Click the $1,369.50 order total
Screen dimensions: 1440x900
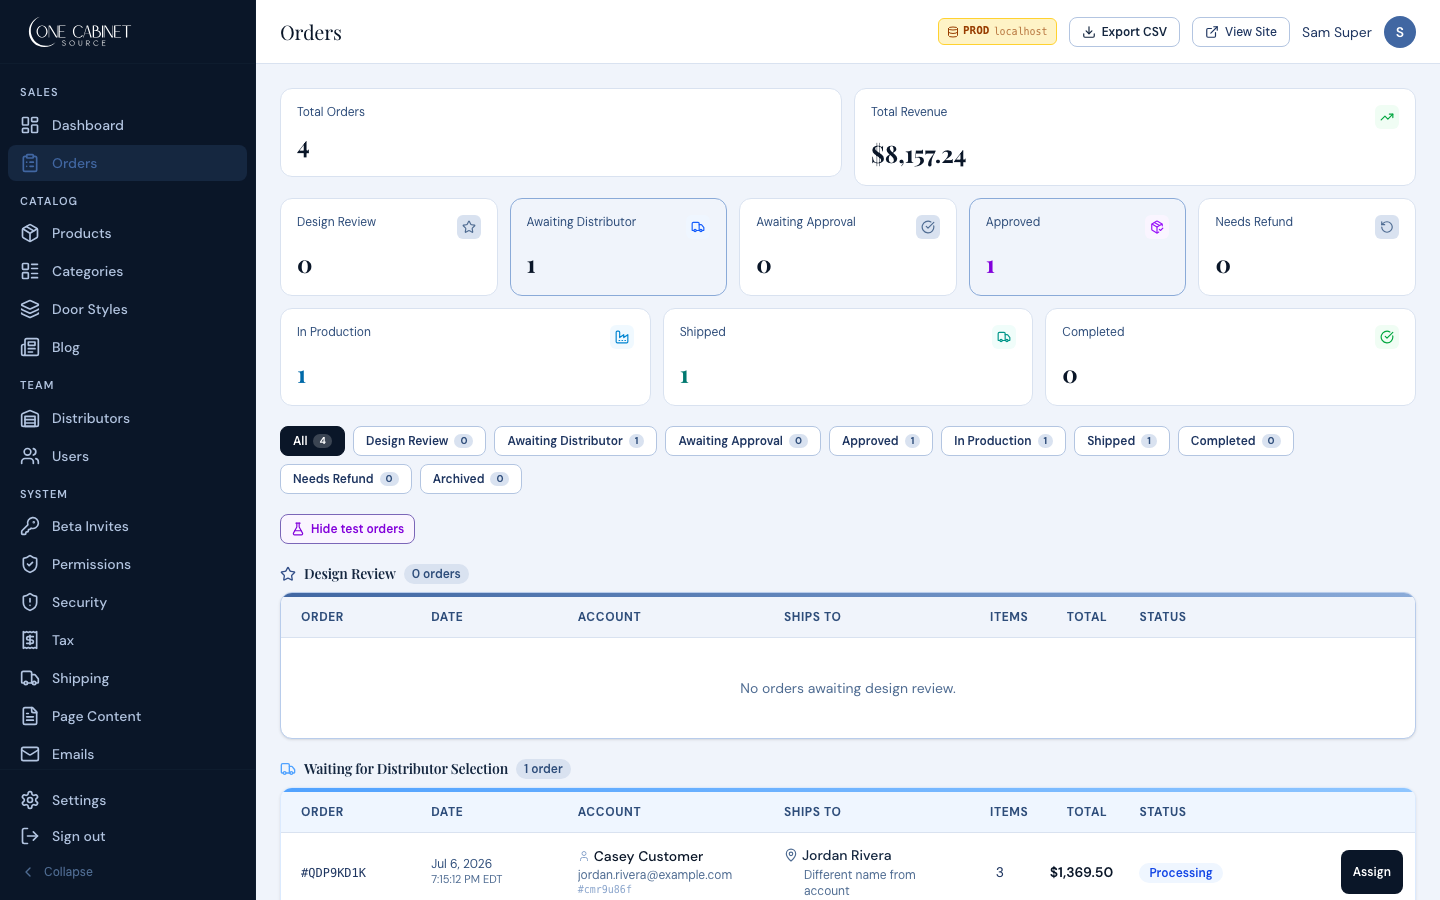[1081, 872]
